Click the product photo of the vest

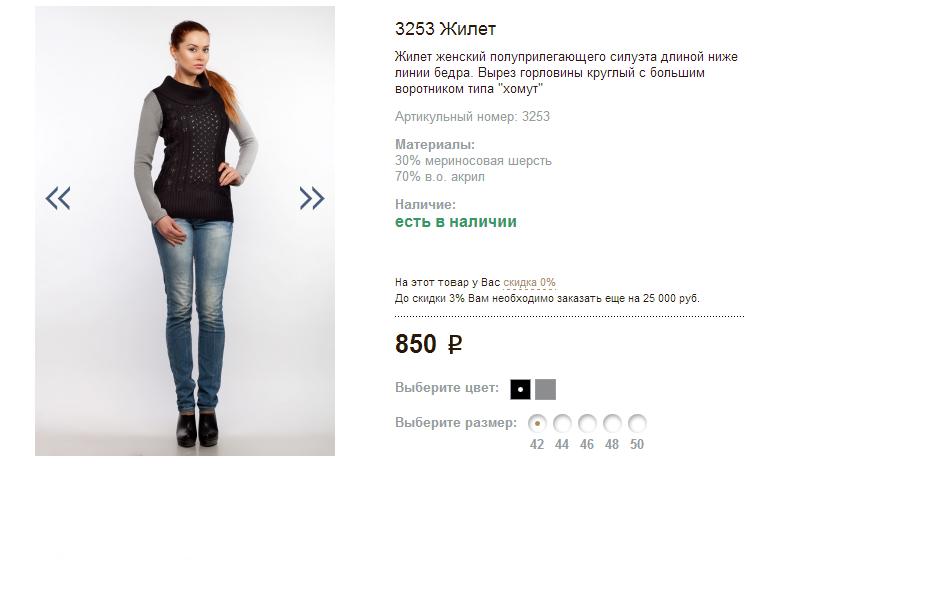(x=185, y=231)
